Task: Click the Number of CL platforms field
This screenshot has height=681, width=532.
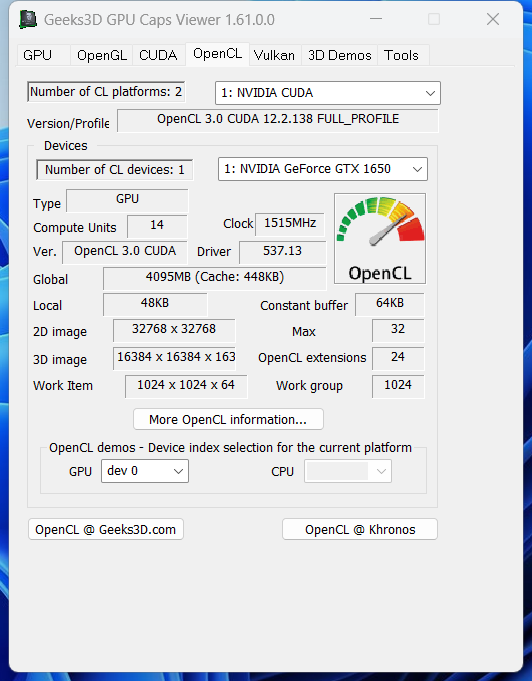Action: click(x=106, y=92)
